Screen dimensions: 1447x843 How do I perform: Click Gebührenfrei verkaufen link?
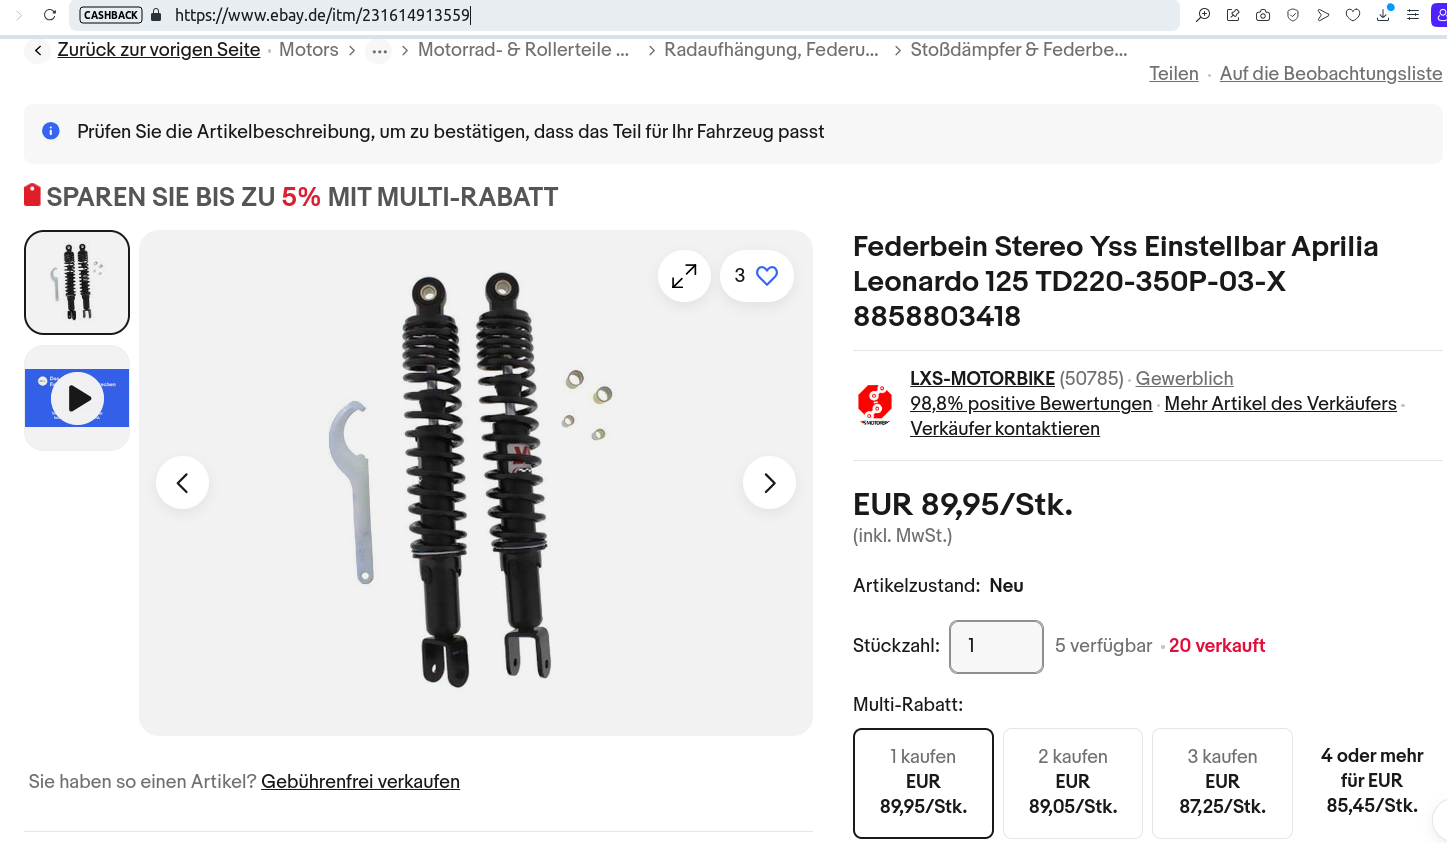pos(360,782)
